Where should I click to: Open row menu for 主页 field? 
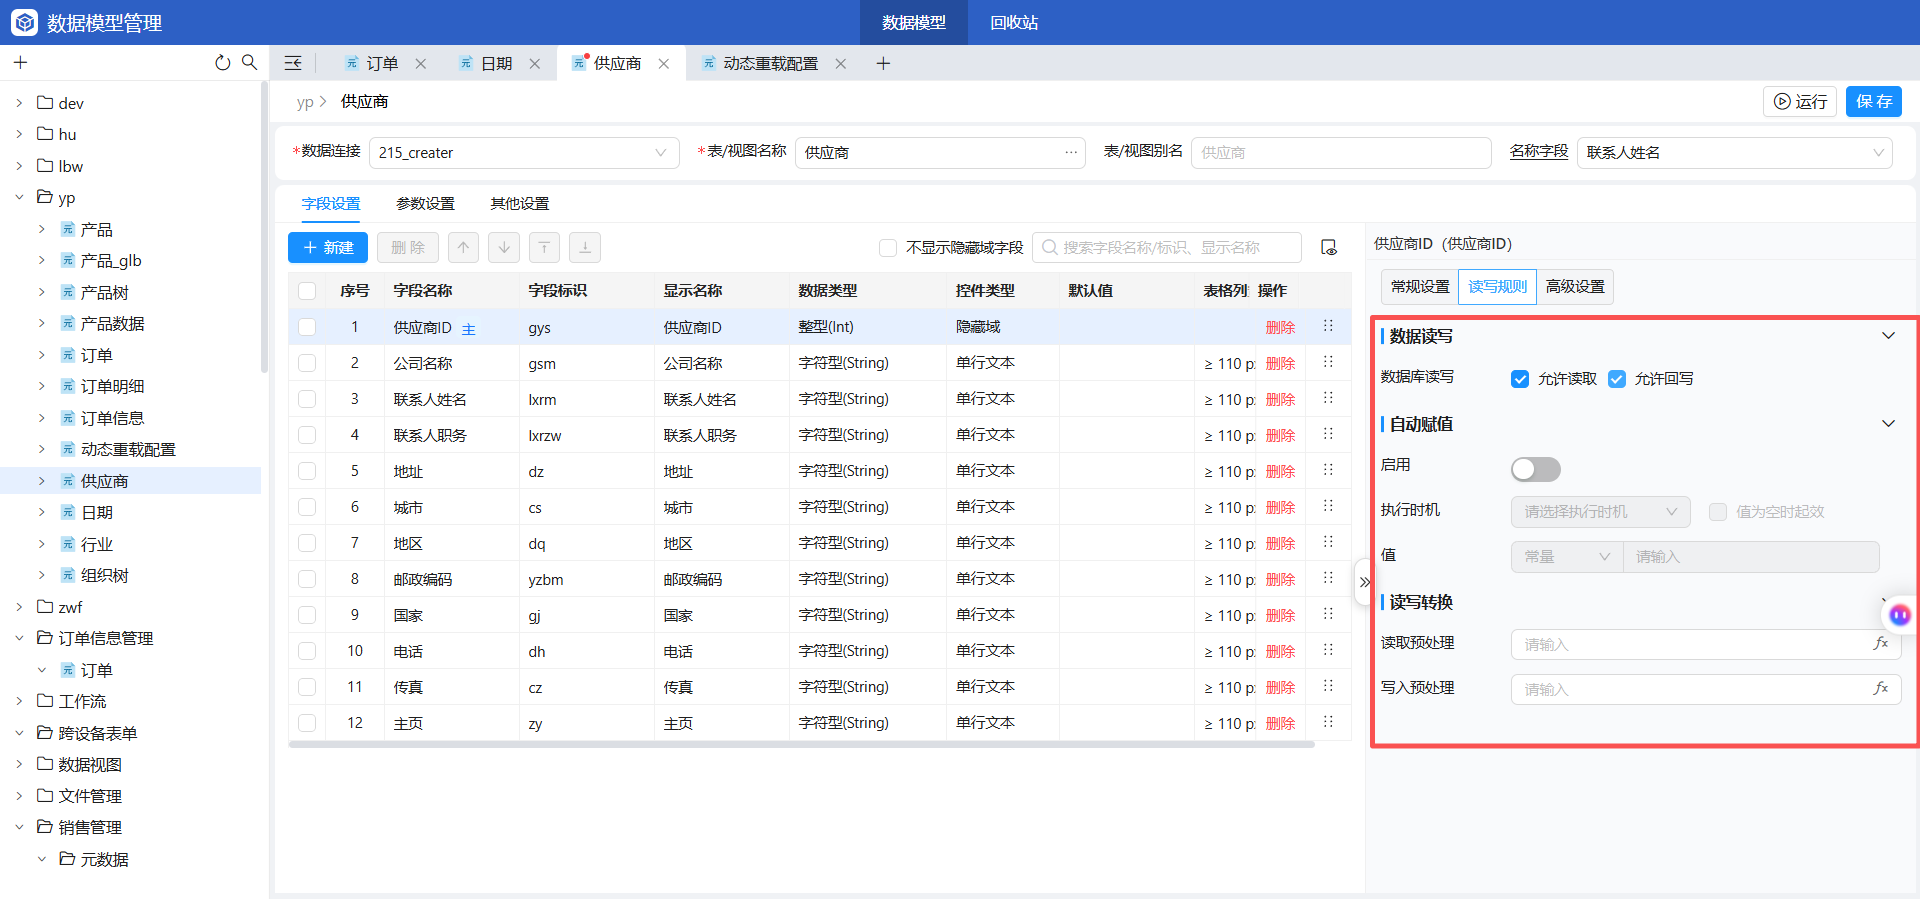(x=1329, y=722)
